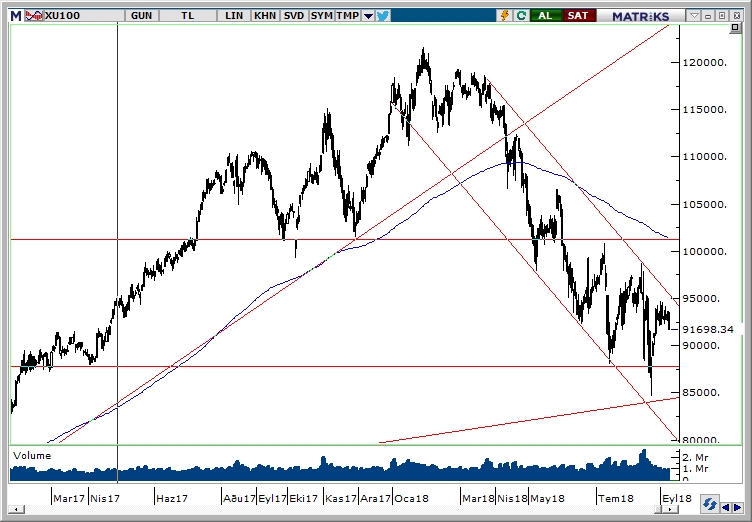The height and width of the screenshot is (522, 752).
Task: Click the Tem18 date label
Action: [x=616, y=498]
